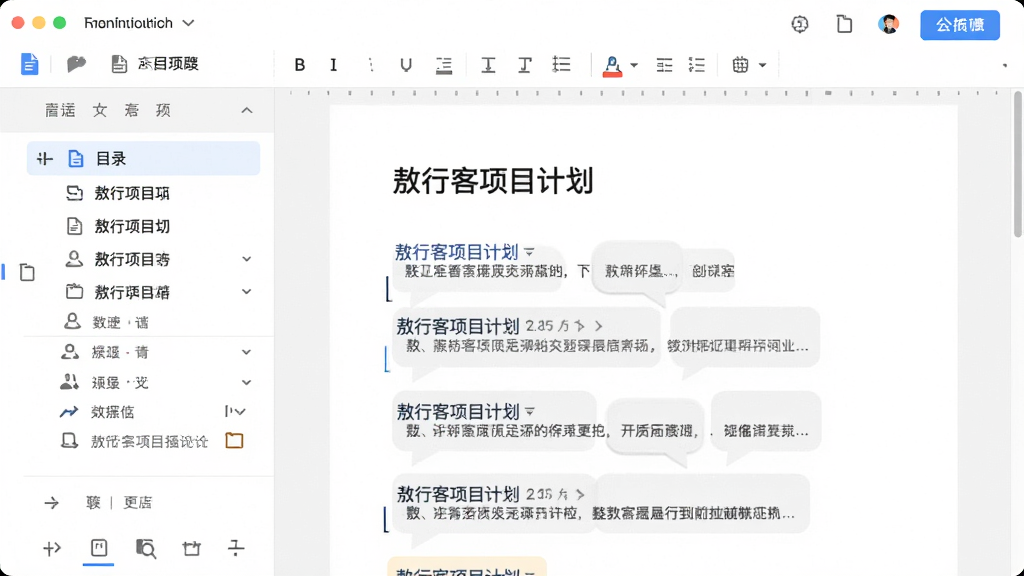Apply the red text highlight color
The height and width of the screenshot is (576, 1024).
612,66
